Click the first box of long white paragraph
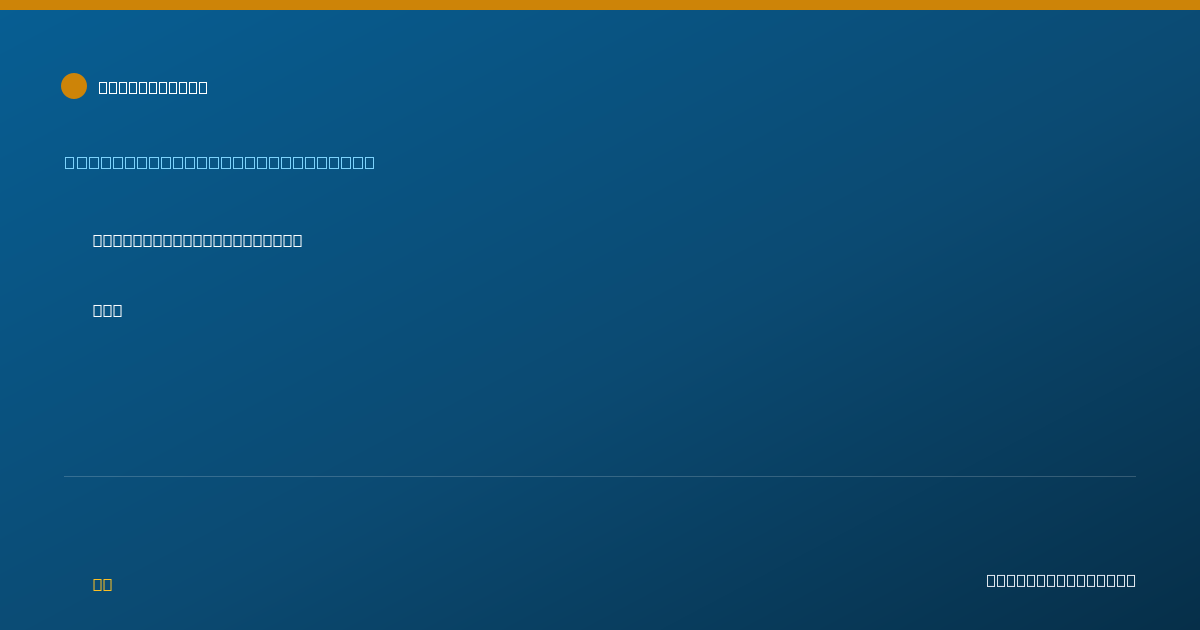 tap(98, 240)
